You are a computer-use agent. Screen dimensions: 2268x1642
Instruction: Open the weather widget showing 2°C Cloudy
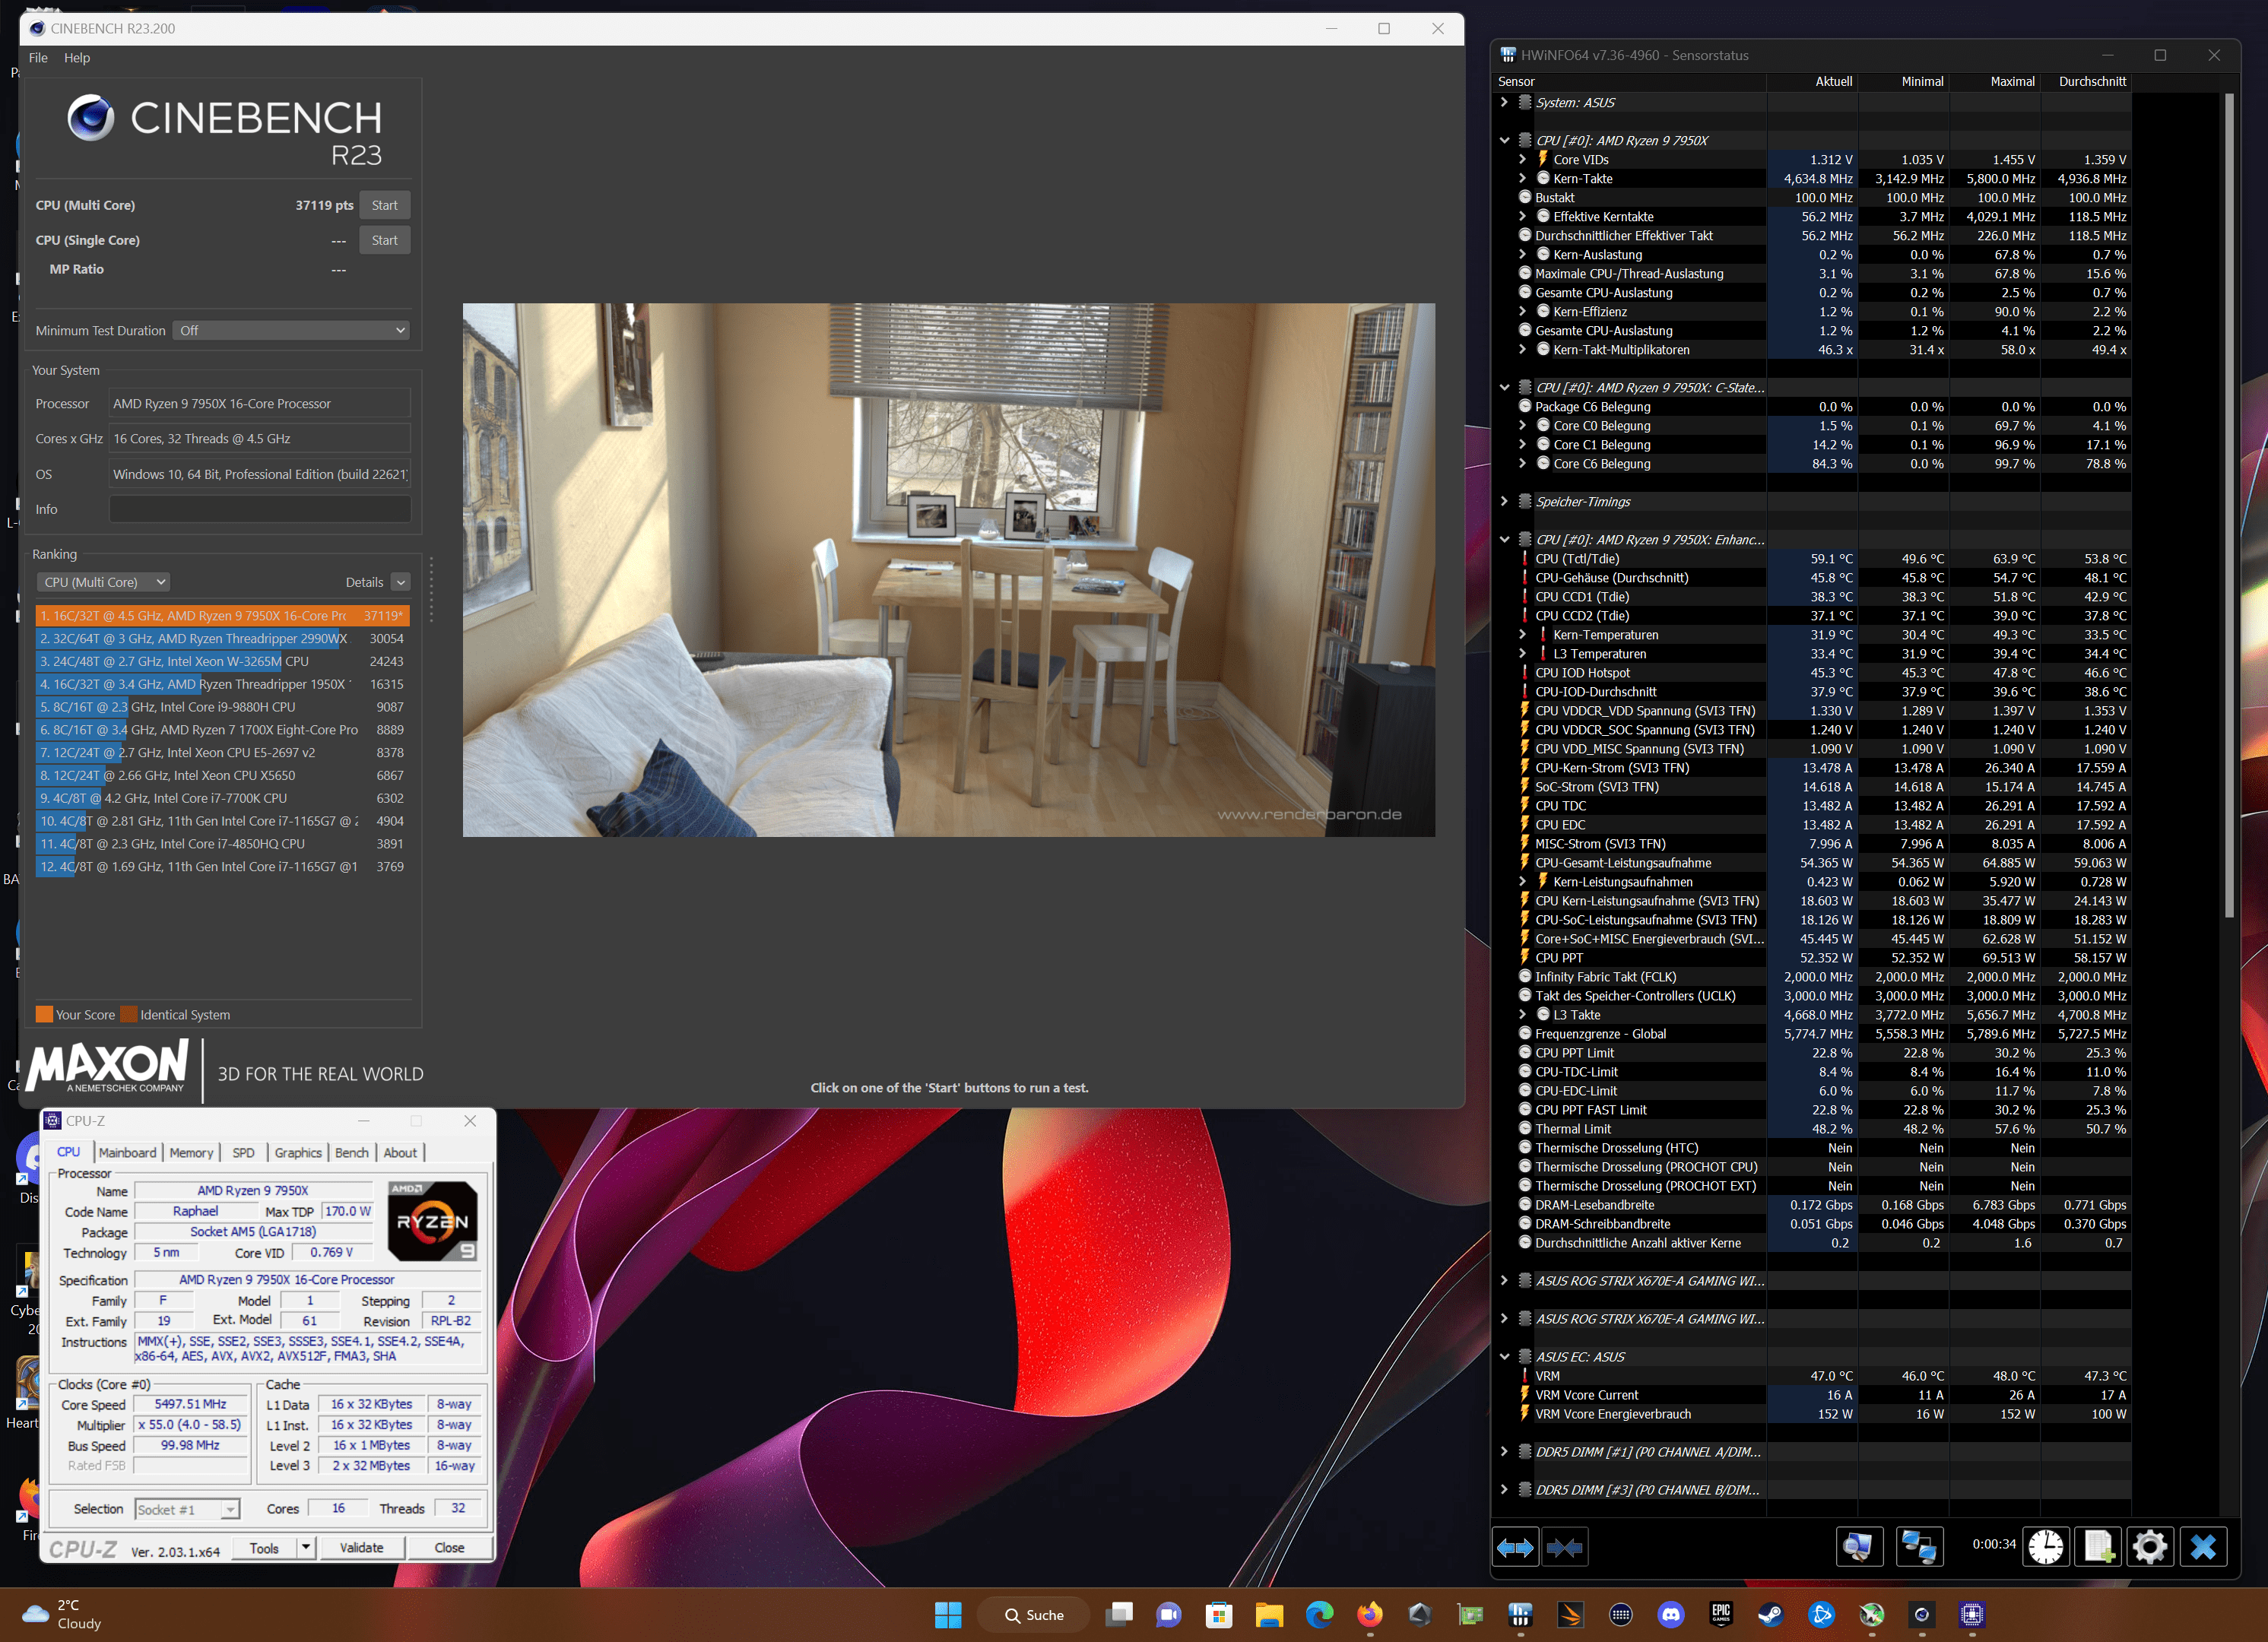click(63, 1614)
